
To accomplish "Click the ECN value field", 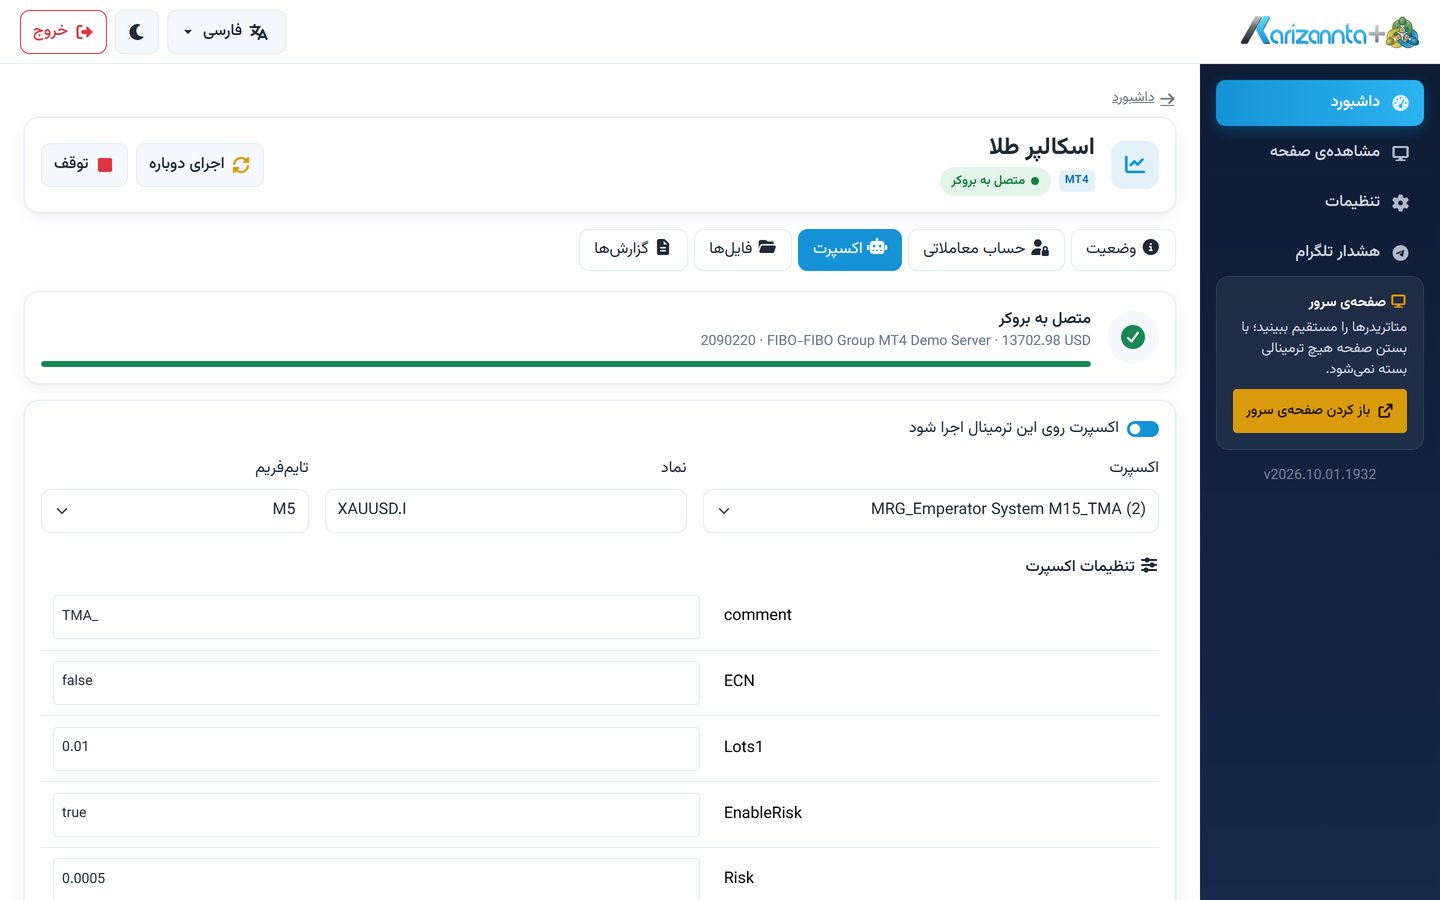I will [376, 683].
